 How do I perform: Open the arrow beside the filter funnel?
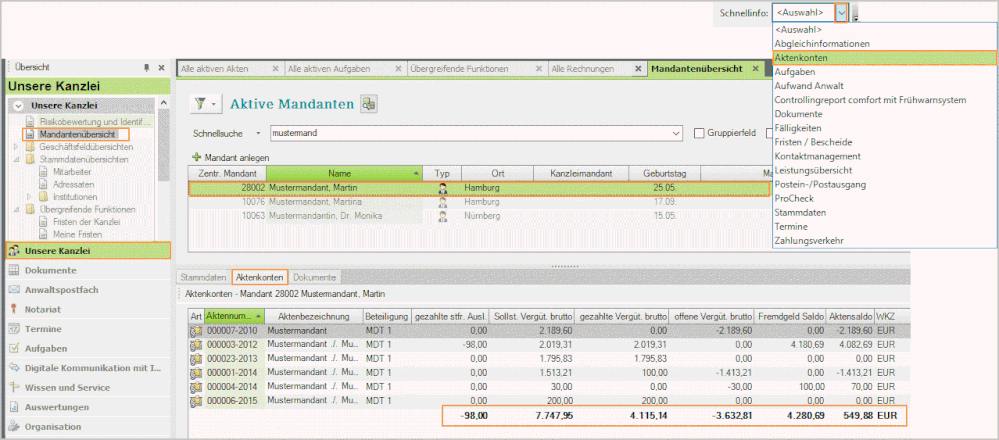[215, 104]
